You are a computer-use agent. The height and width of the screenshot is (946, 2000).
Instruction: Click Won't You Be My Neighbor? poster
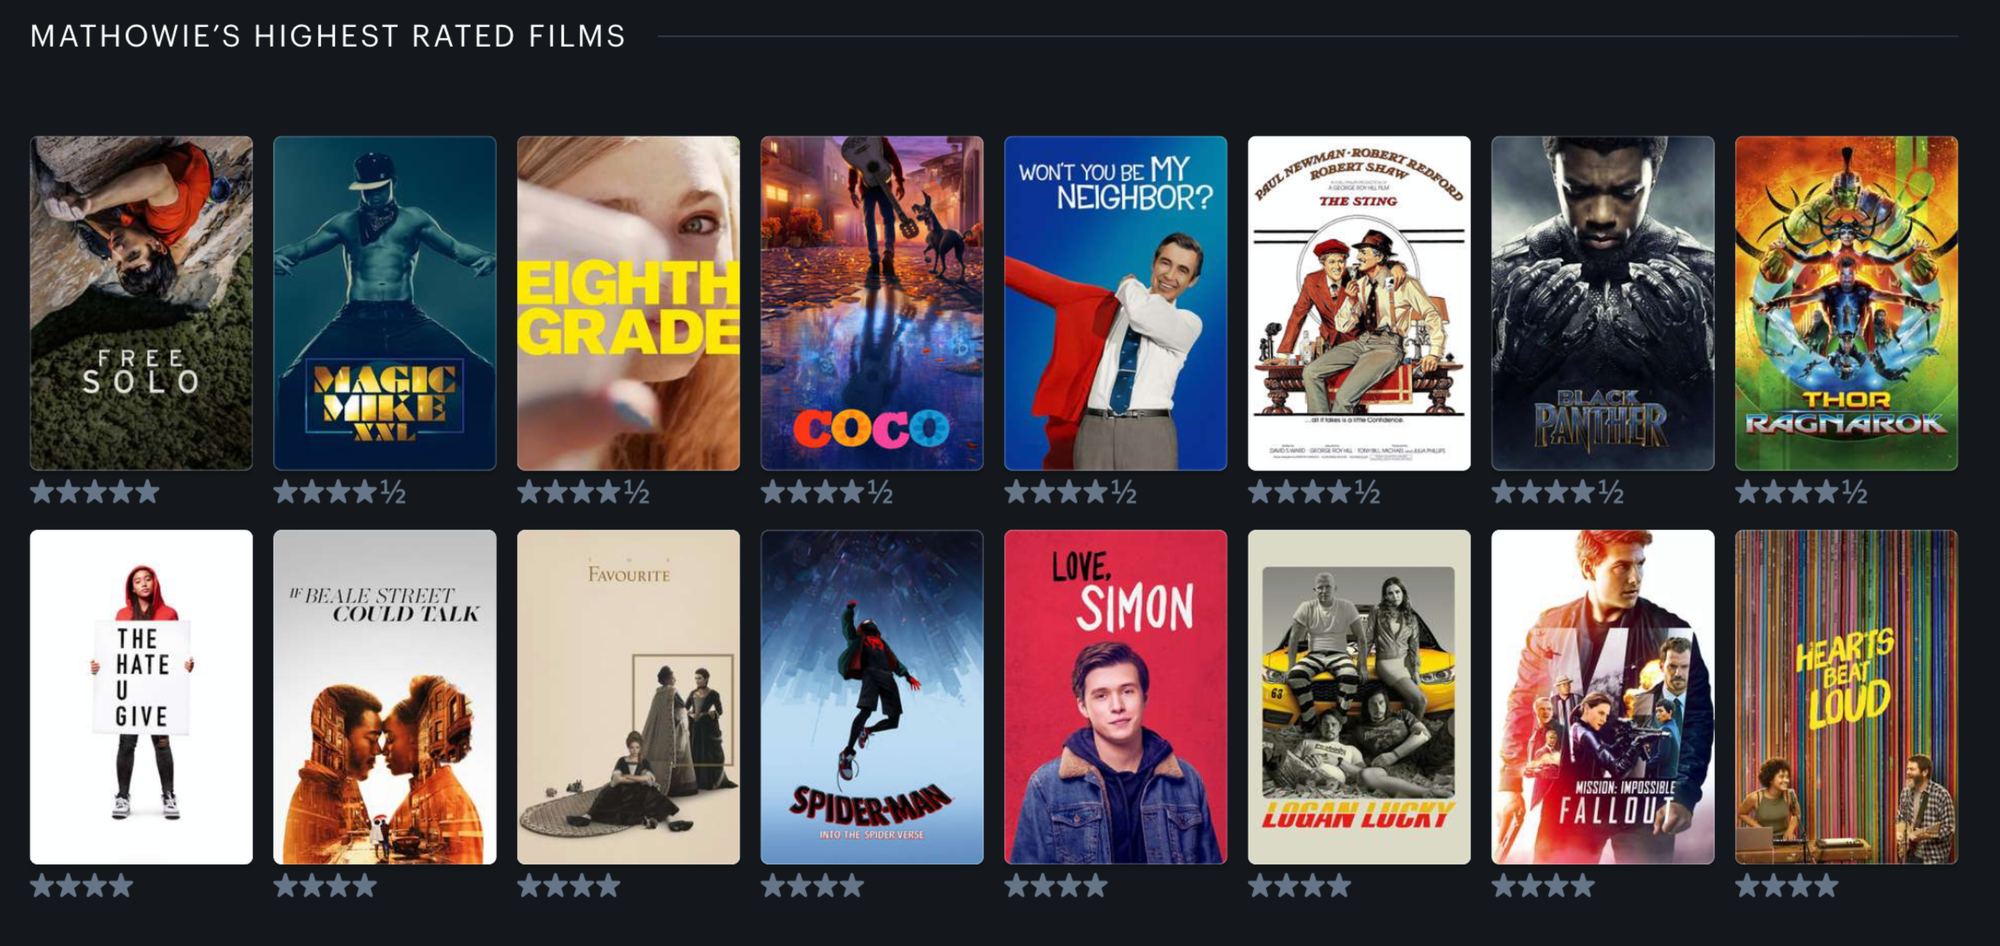click(1115, 303)
